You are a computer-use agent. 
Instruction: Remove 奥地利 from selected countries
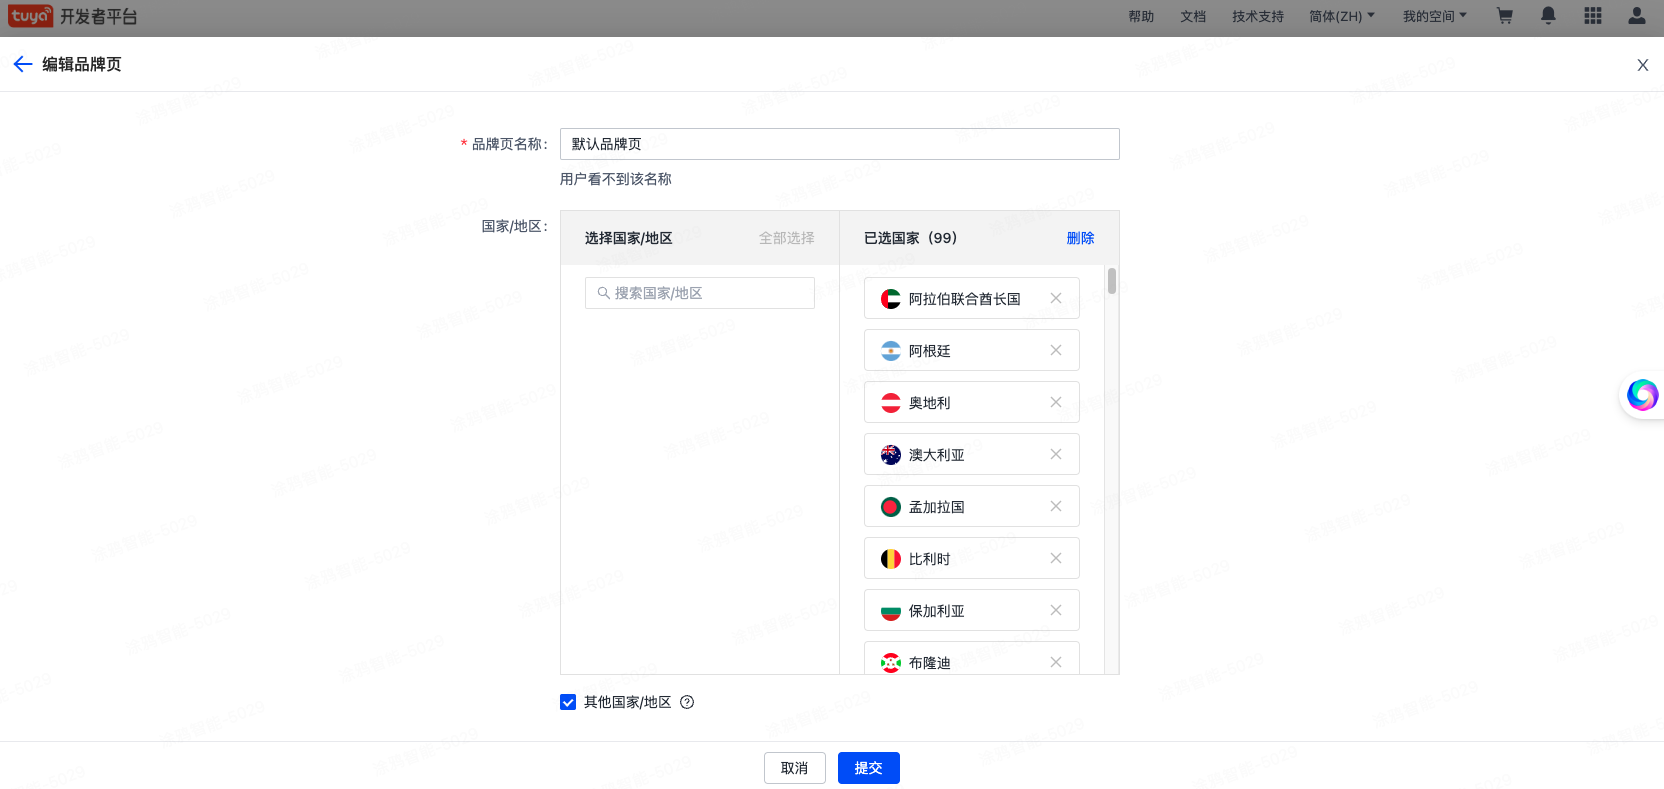click(x=1056, y=402)
